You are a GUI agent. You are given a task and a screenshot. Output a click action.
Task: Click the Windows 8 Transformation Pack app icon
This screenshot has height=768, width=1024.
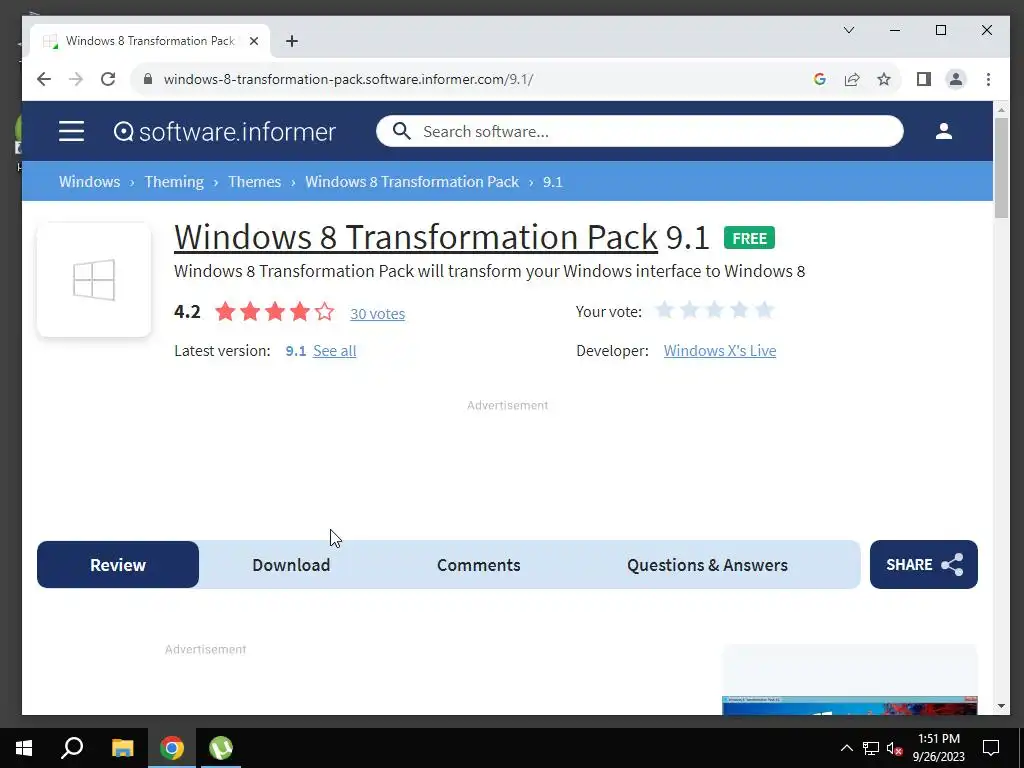point(94,280)
